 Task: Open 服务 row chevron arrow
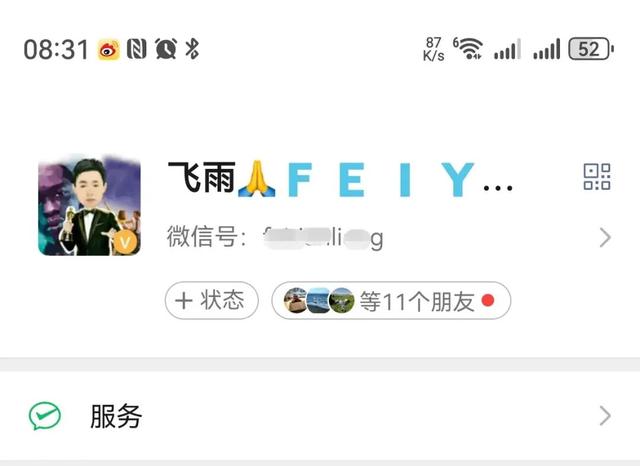(605, 416)
